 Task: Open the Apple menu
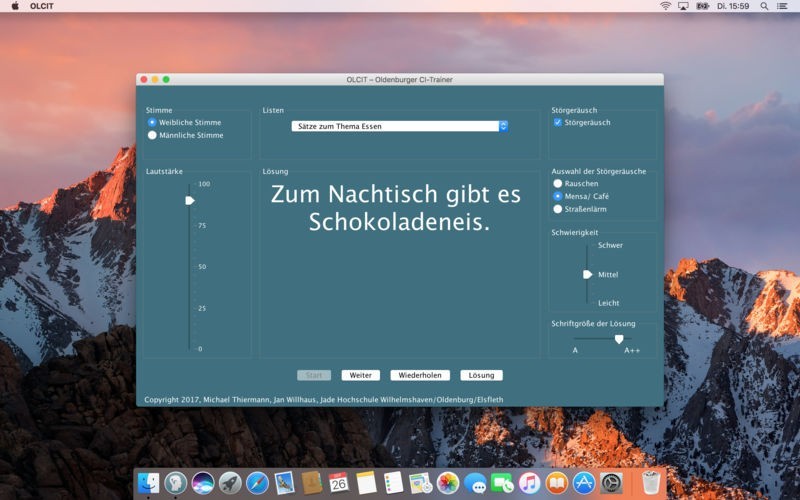(15, 6)
